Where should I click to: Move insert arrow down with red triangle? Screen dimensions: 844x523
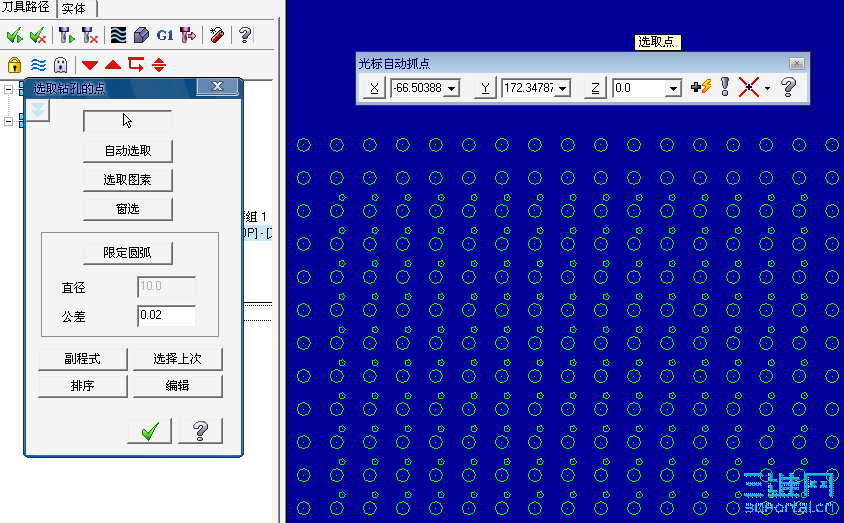(x=90, y=65)
